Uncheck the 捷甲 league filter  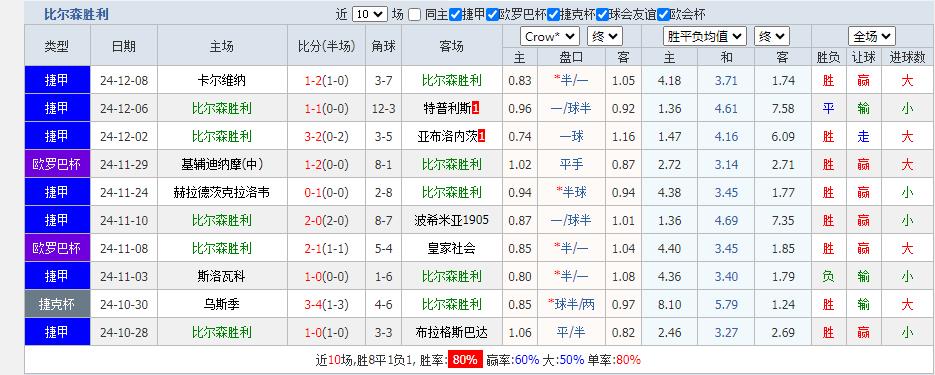[455, 15]
